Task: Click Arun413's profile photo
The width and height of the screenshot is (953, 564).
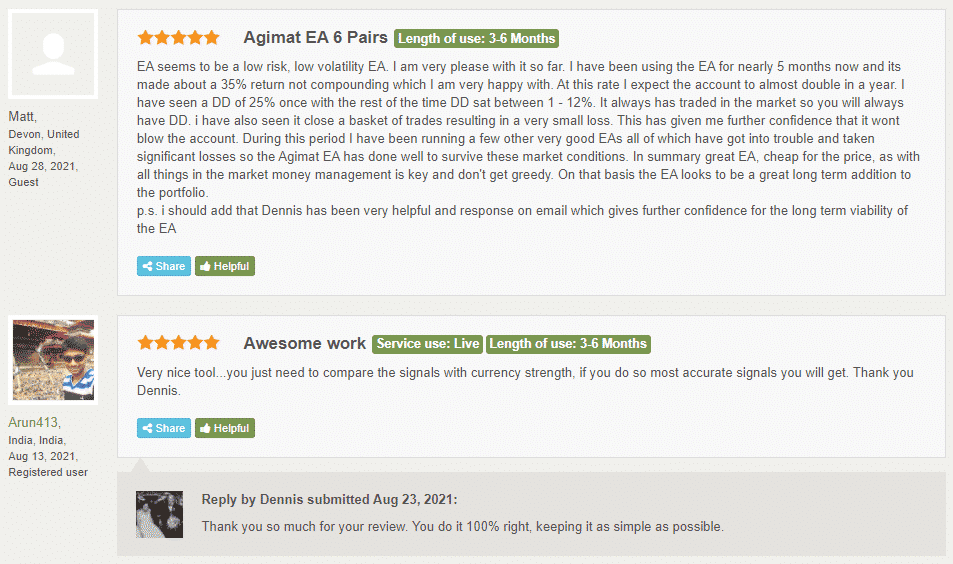Action: pos(53,360)
